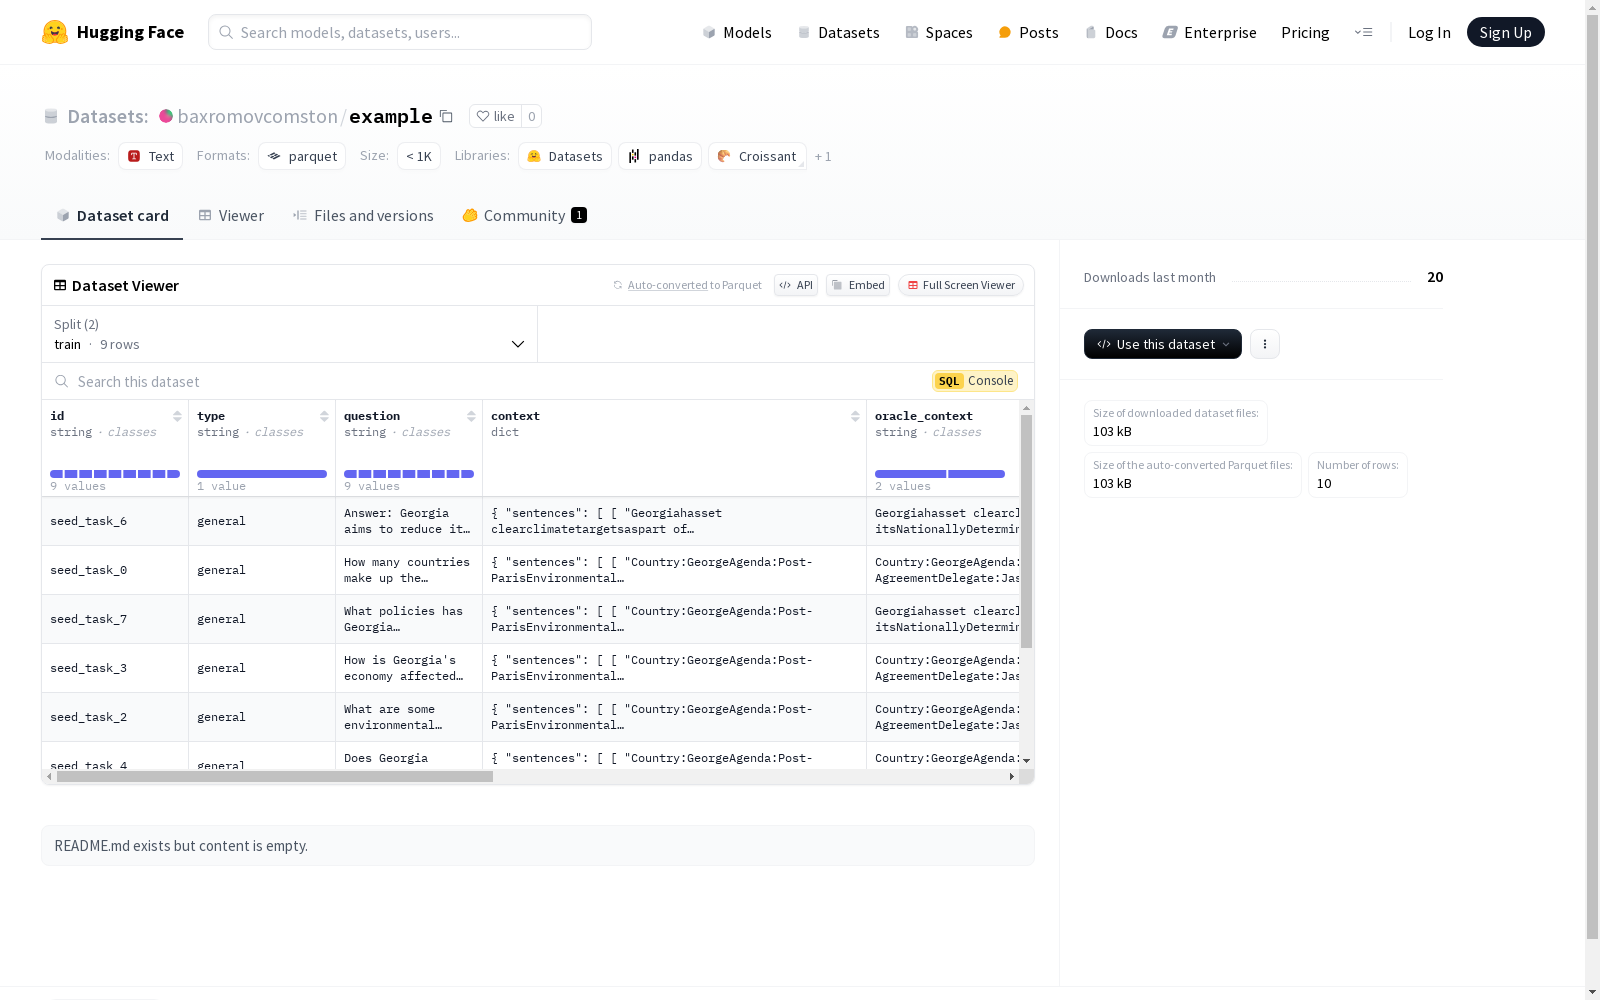Select the seed_task_2 cell

click(x=115, y=717)
